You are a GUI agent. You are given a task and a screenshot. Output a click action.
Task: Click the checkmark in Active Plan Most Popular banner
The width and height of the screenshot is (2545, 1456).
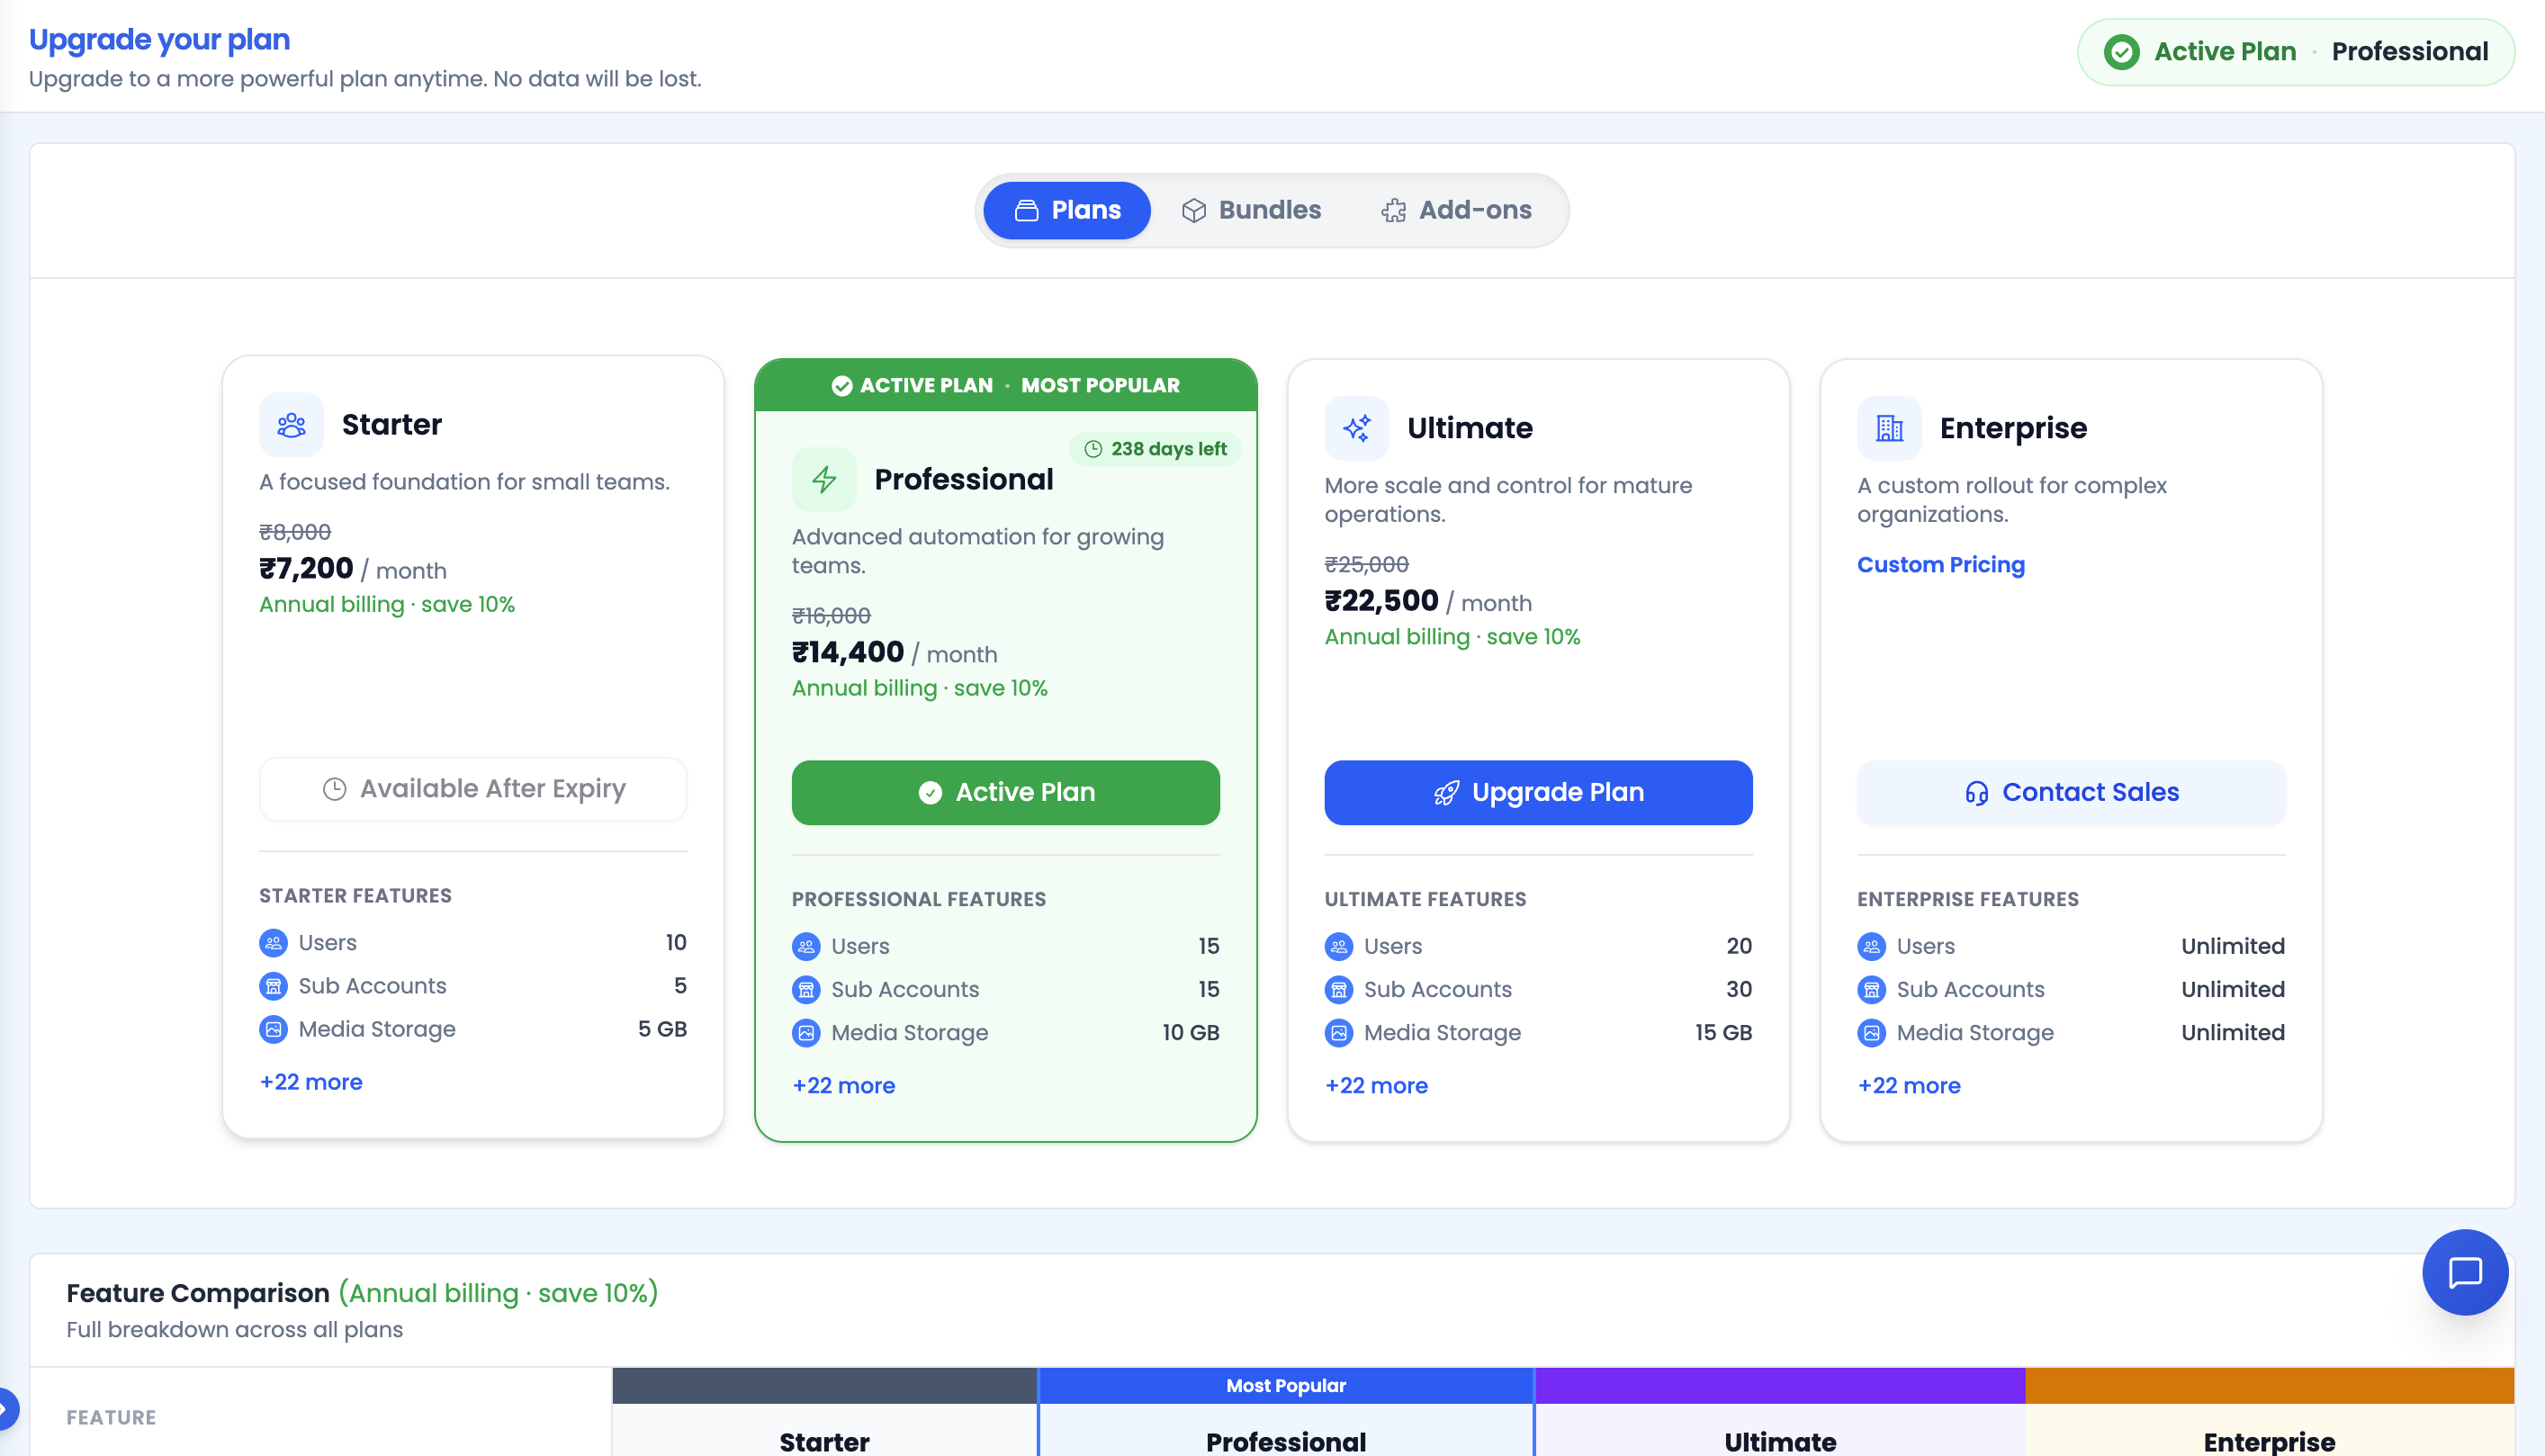[x=842, y=386]
